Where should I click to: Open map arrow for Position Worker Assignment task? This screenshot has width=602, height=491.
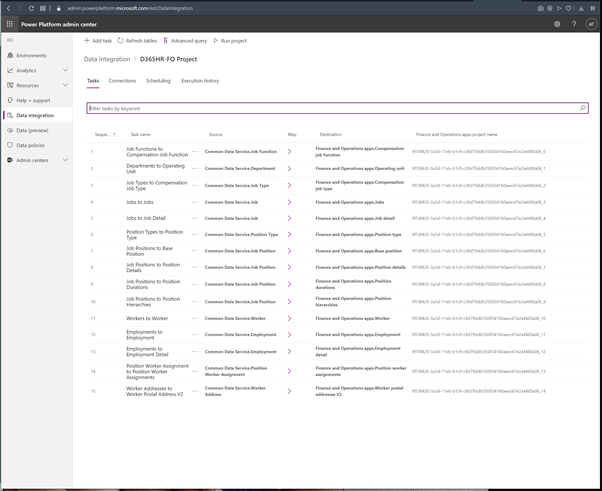(289, 371)
